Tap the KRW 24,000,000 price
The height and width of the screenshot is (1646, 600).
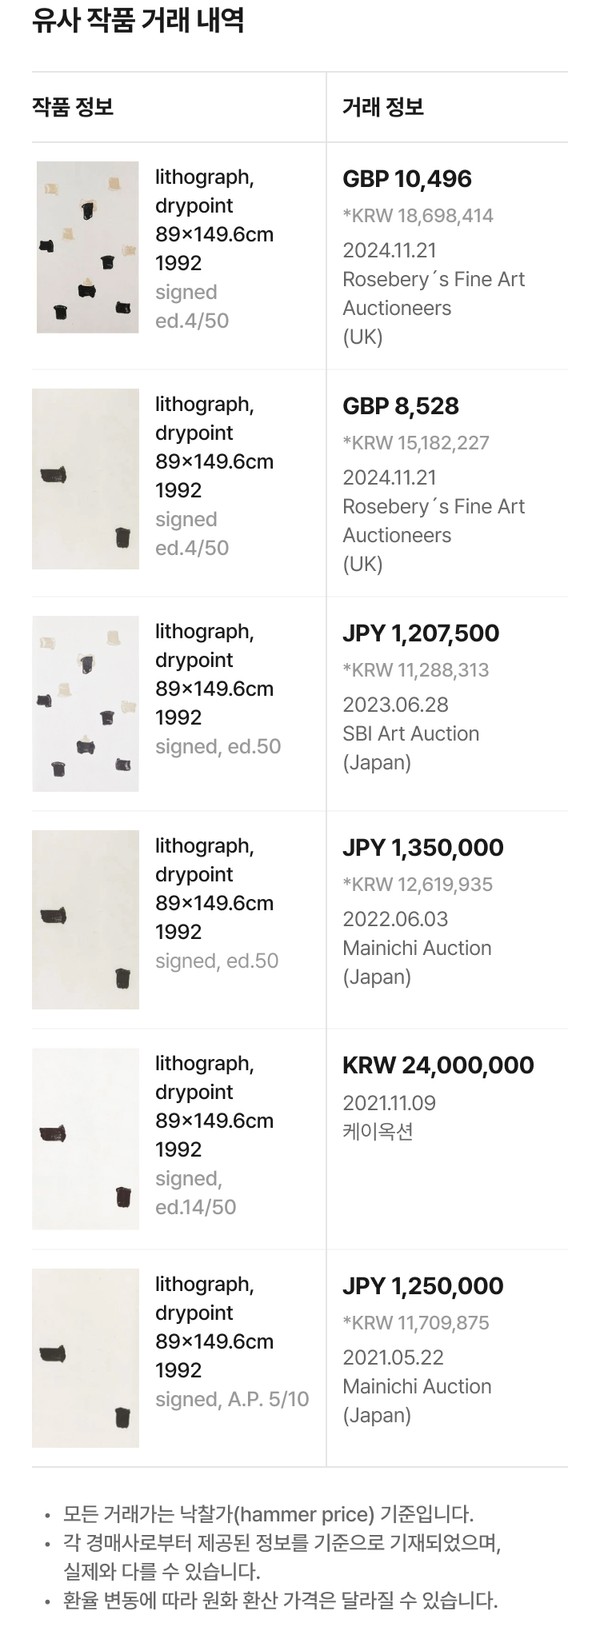click(x=438, y=1065)
